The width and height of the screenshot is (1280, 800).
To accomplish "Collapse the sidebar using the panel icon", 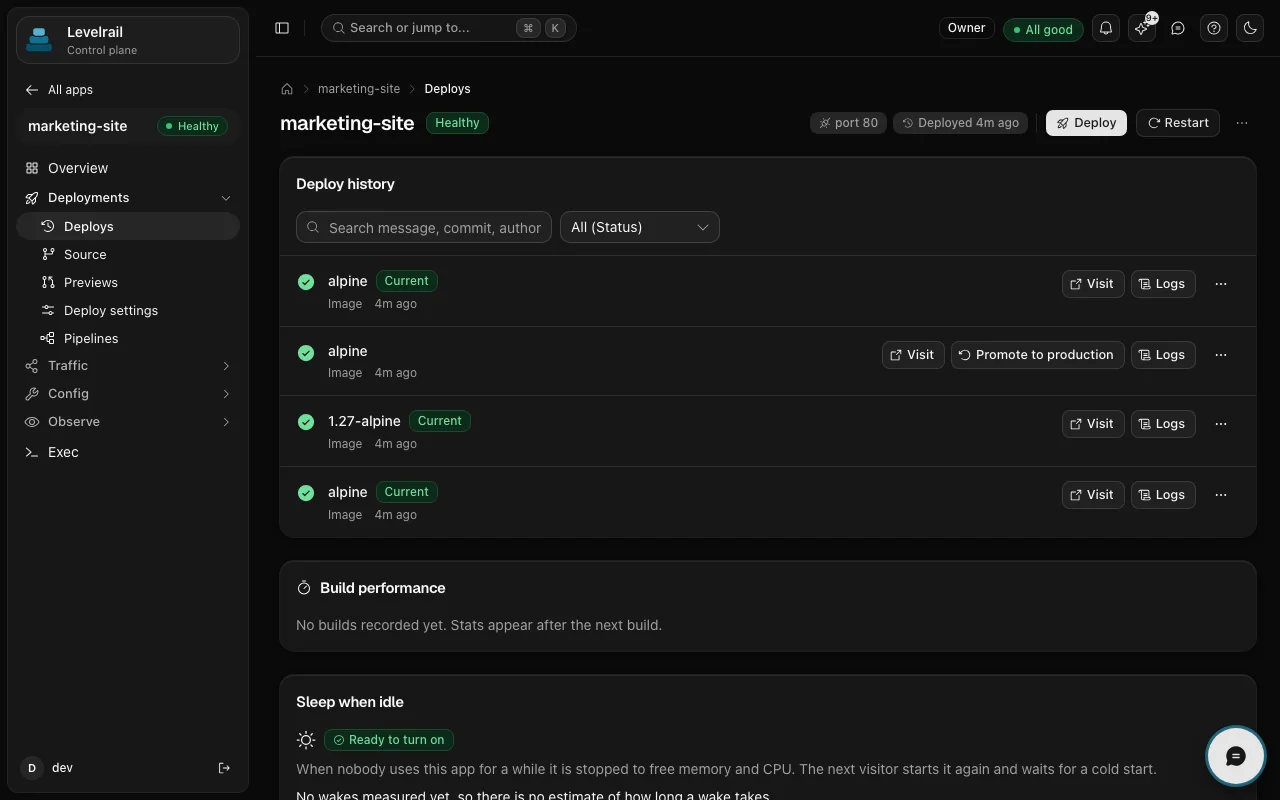I will tap(282, 28).
